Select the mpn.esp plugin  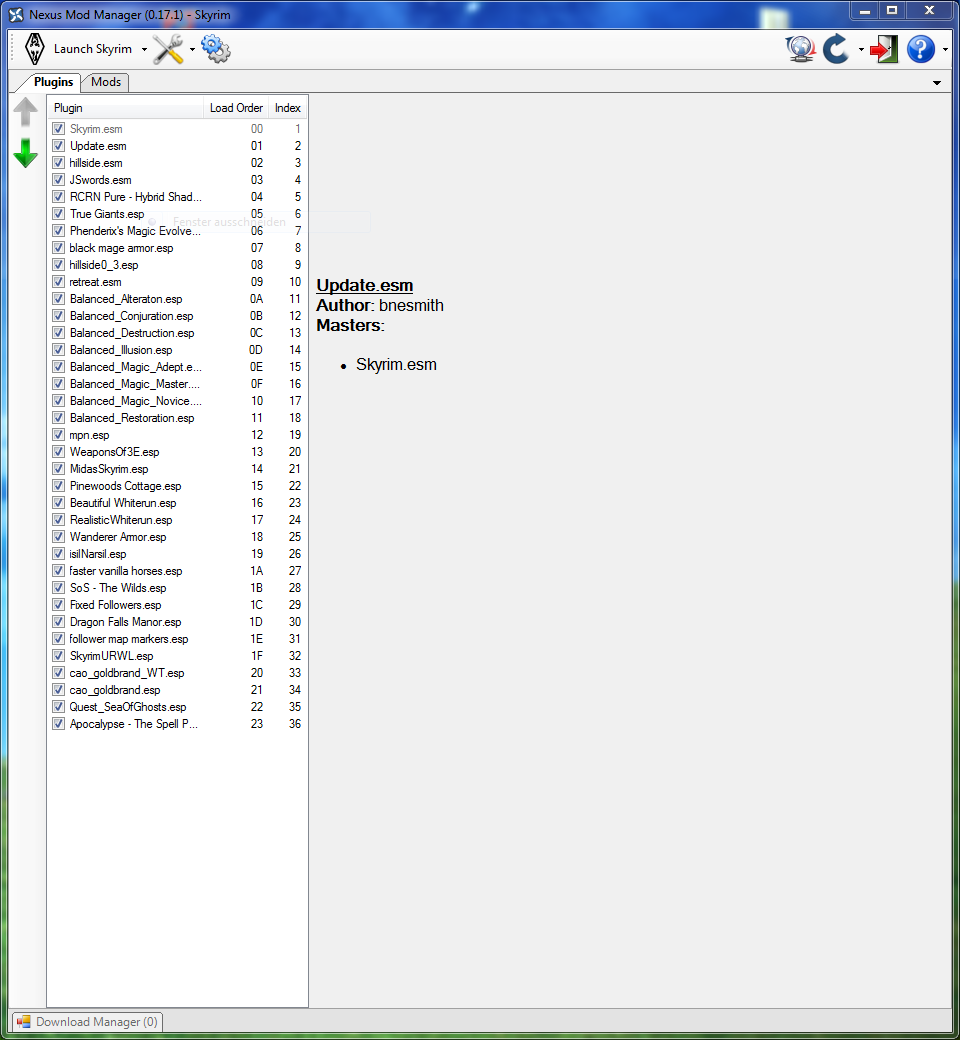(177, 435)
